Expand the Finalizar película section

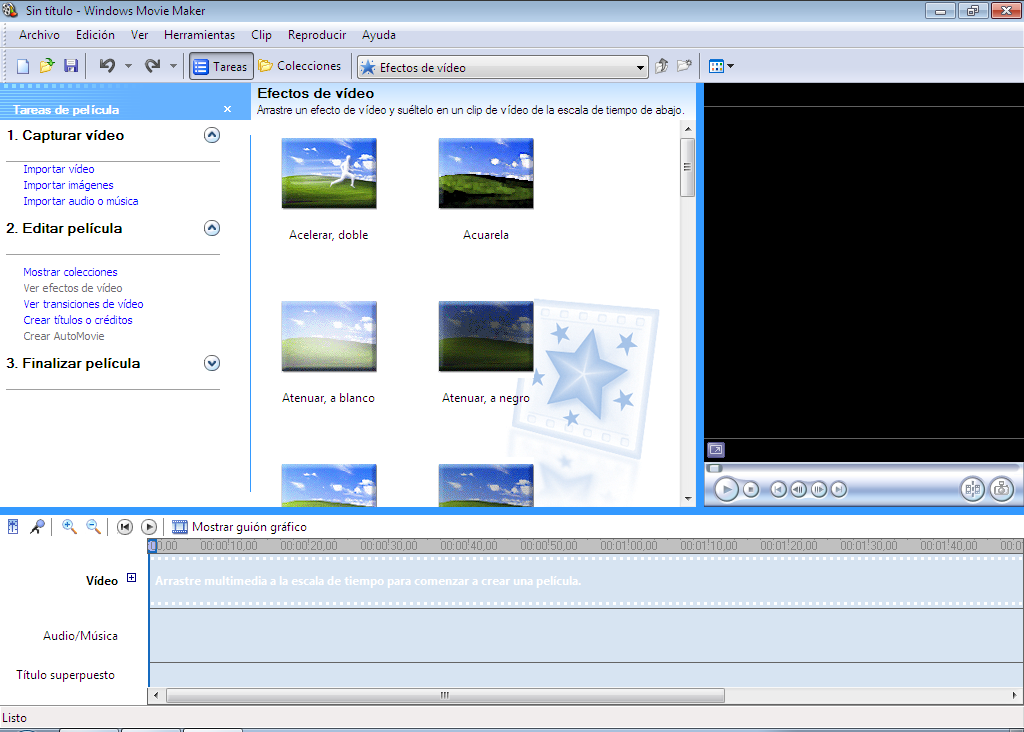(212, 363)
